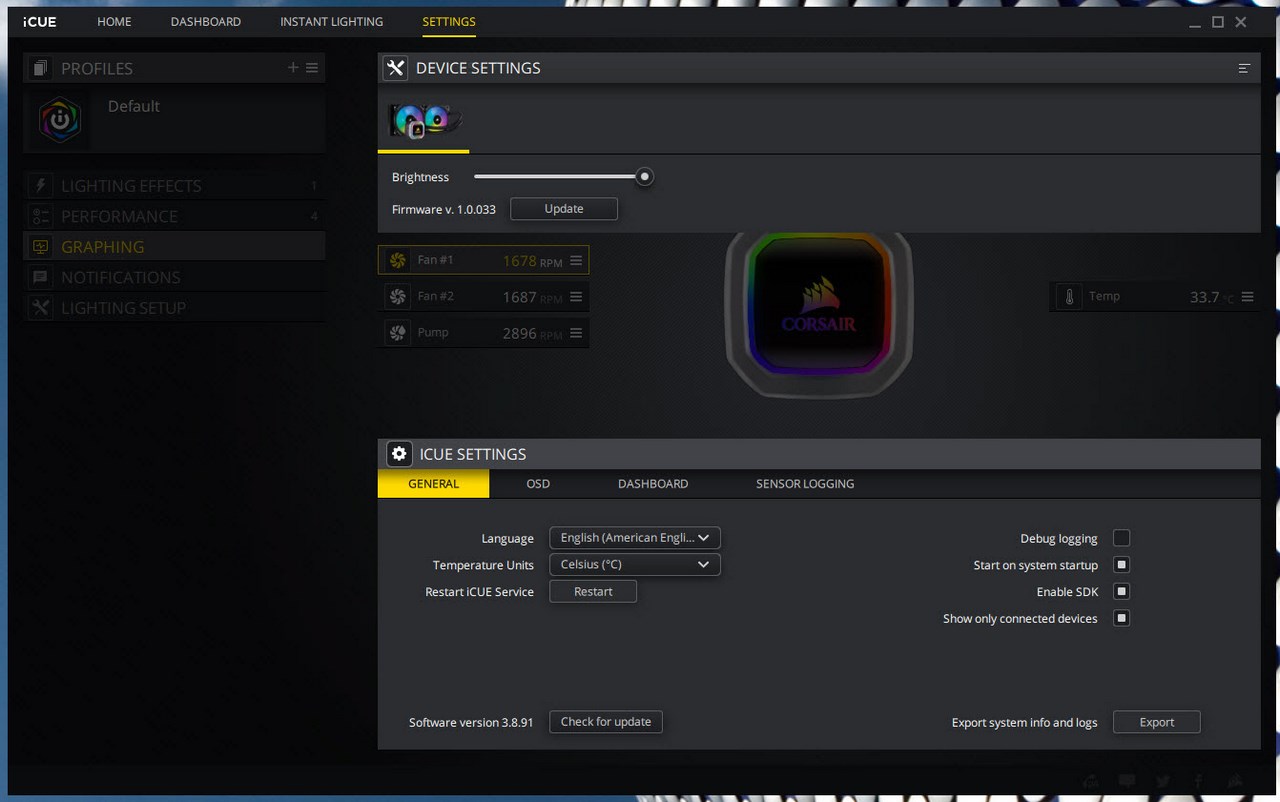Click the Fan #2 fan icon

398,297
